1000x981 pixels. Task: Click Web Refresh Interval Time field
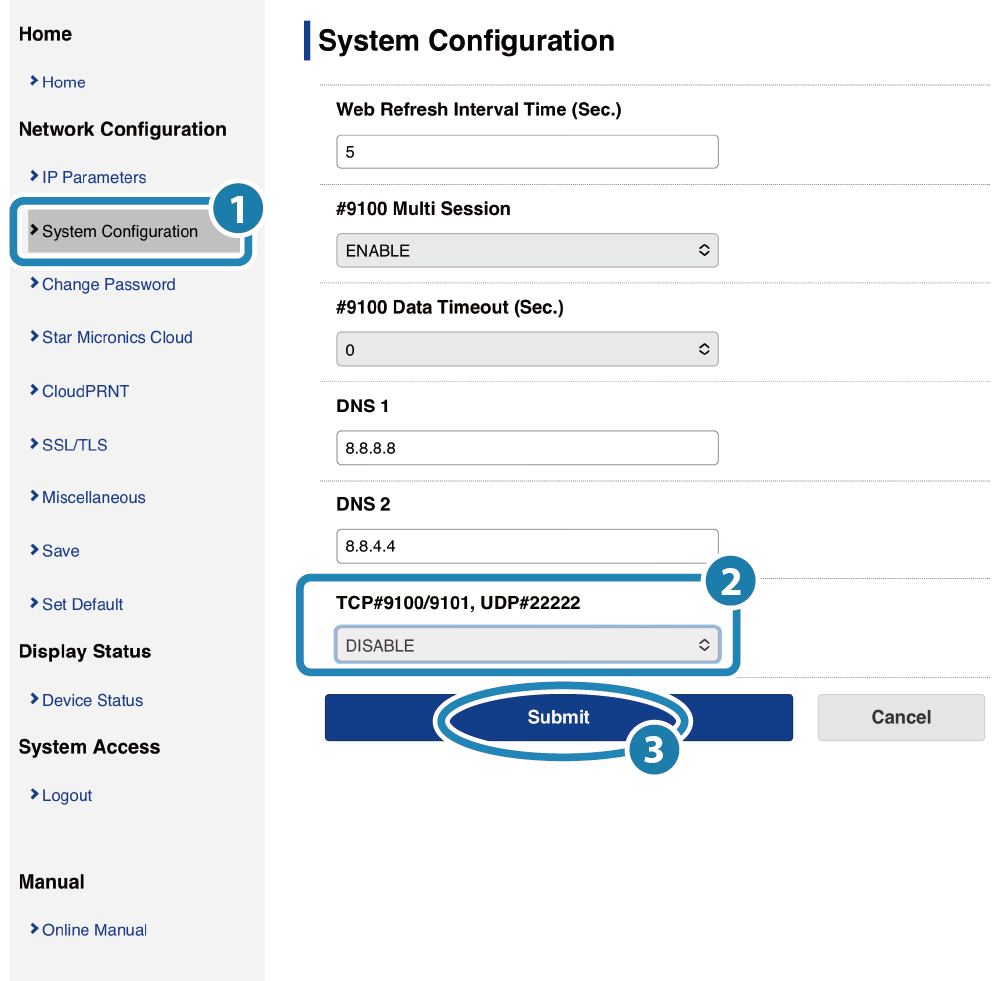pyautogui.click(x=527, y=152)
